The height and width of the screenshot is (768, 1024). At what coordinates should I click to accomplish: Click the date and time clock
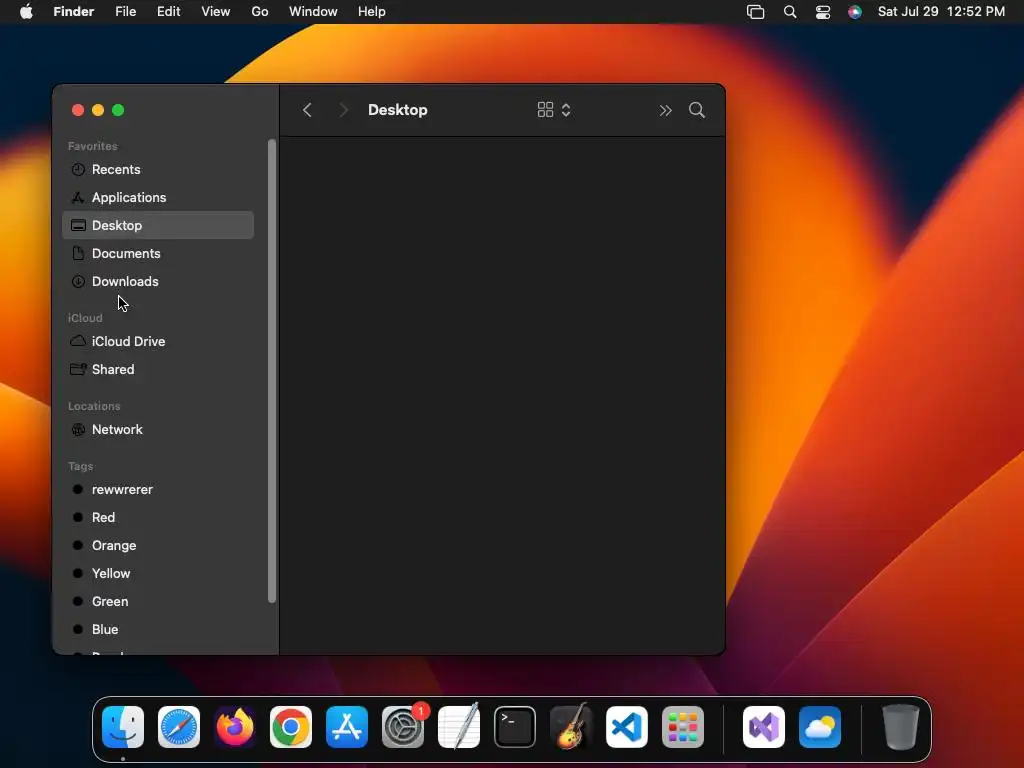[x=941, y=12]
